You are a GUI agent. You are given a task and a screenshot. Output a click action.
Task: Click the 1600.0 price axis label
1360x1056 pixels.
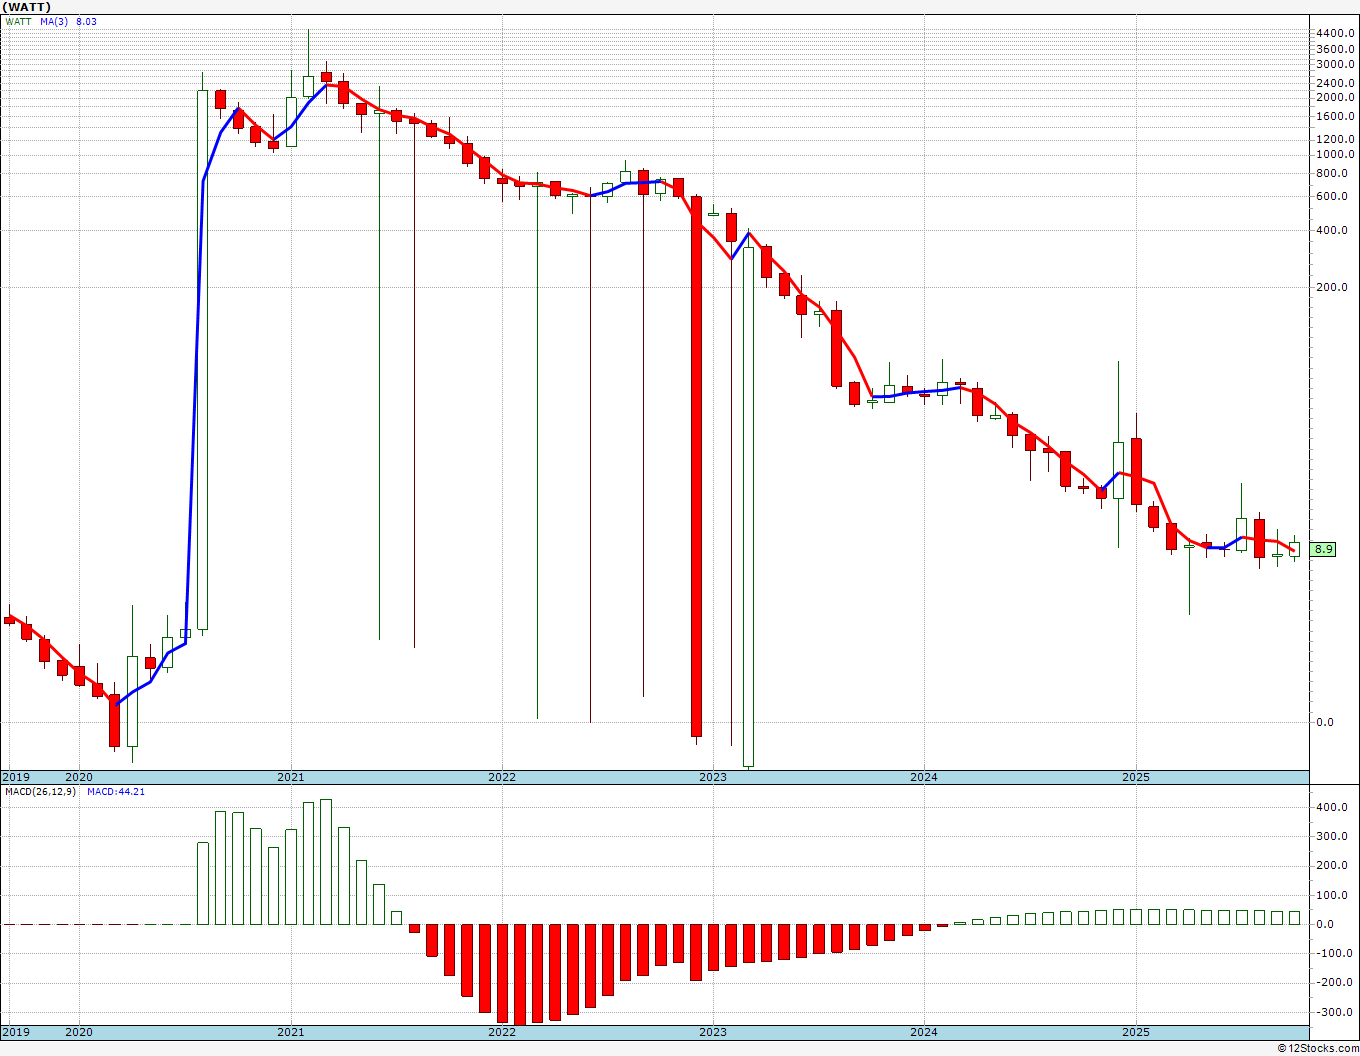pyautogui.click(x=1336, y=116)
